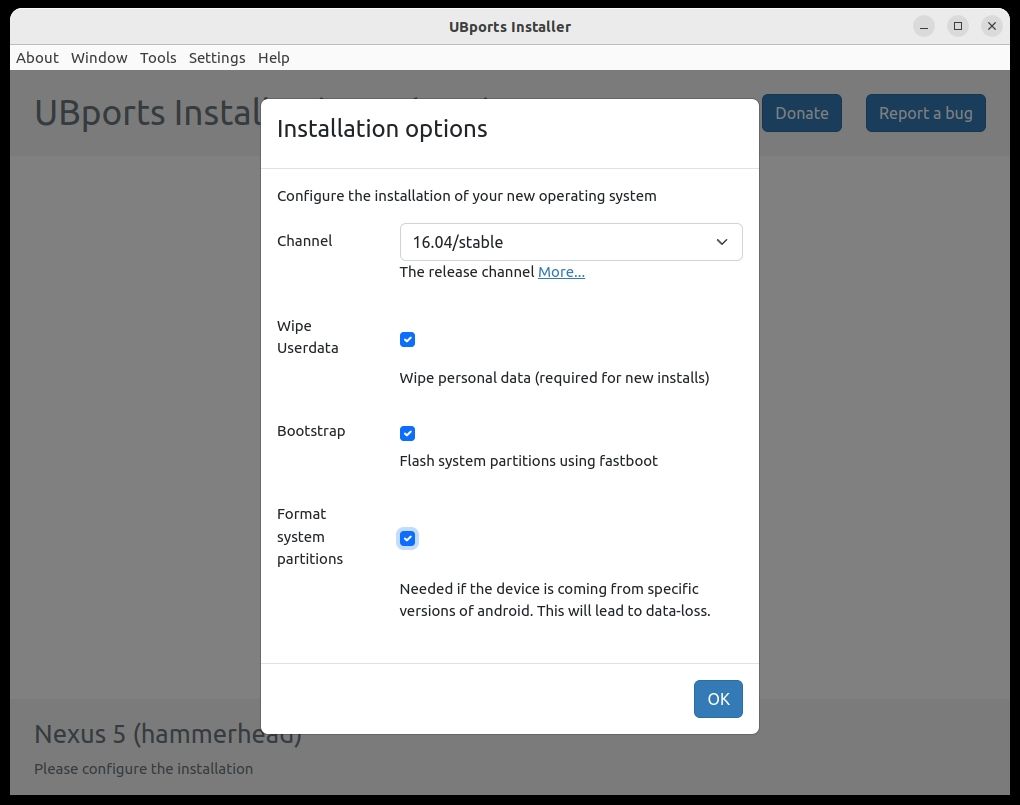This screenshot has width=1020, height=805.
Task: Minimize the UBports Installer window
Action: pyautogui.click(x=924, y=27)
